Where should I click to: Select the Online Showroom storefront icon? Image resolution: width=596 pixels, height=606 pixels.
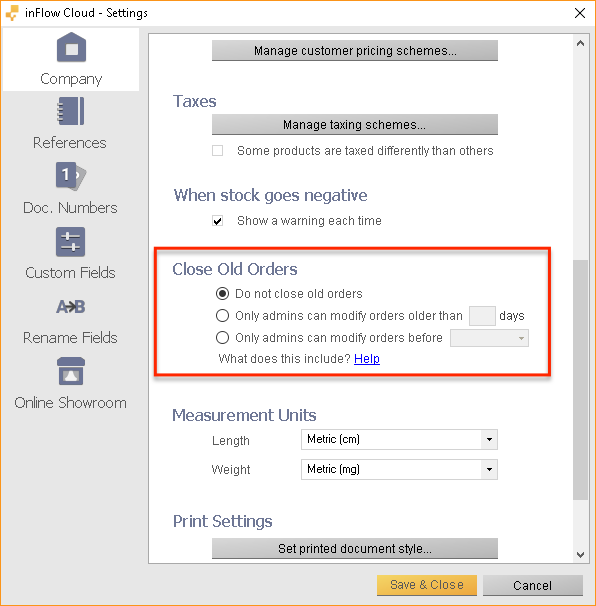point(71,371)
